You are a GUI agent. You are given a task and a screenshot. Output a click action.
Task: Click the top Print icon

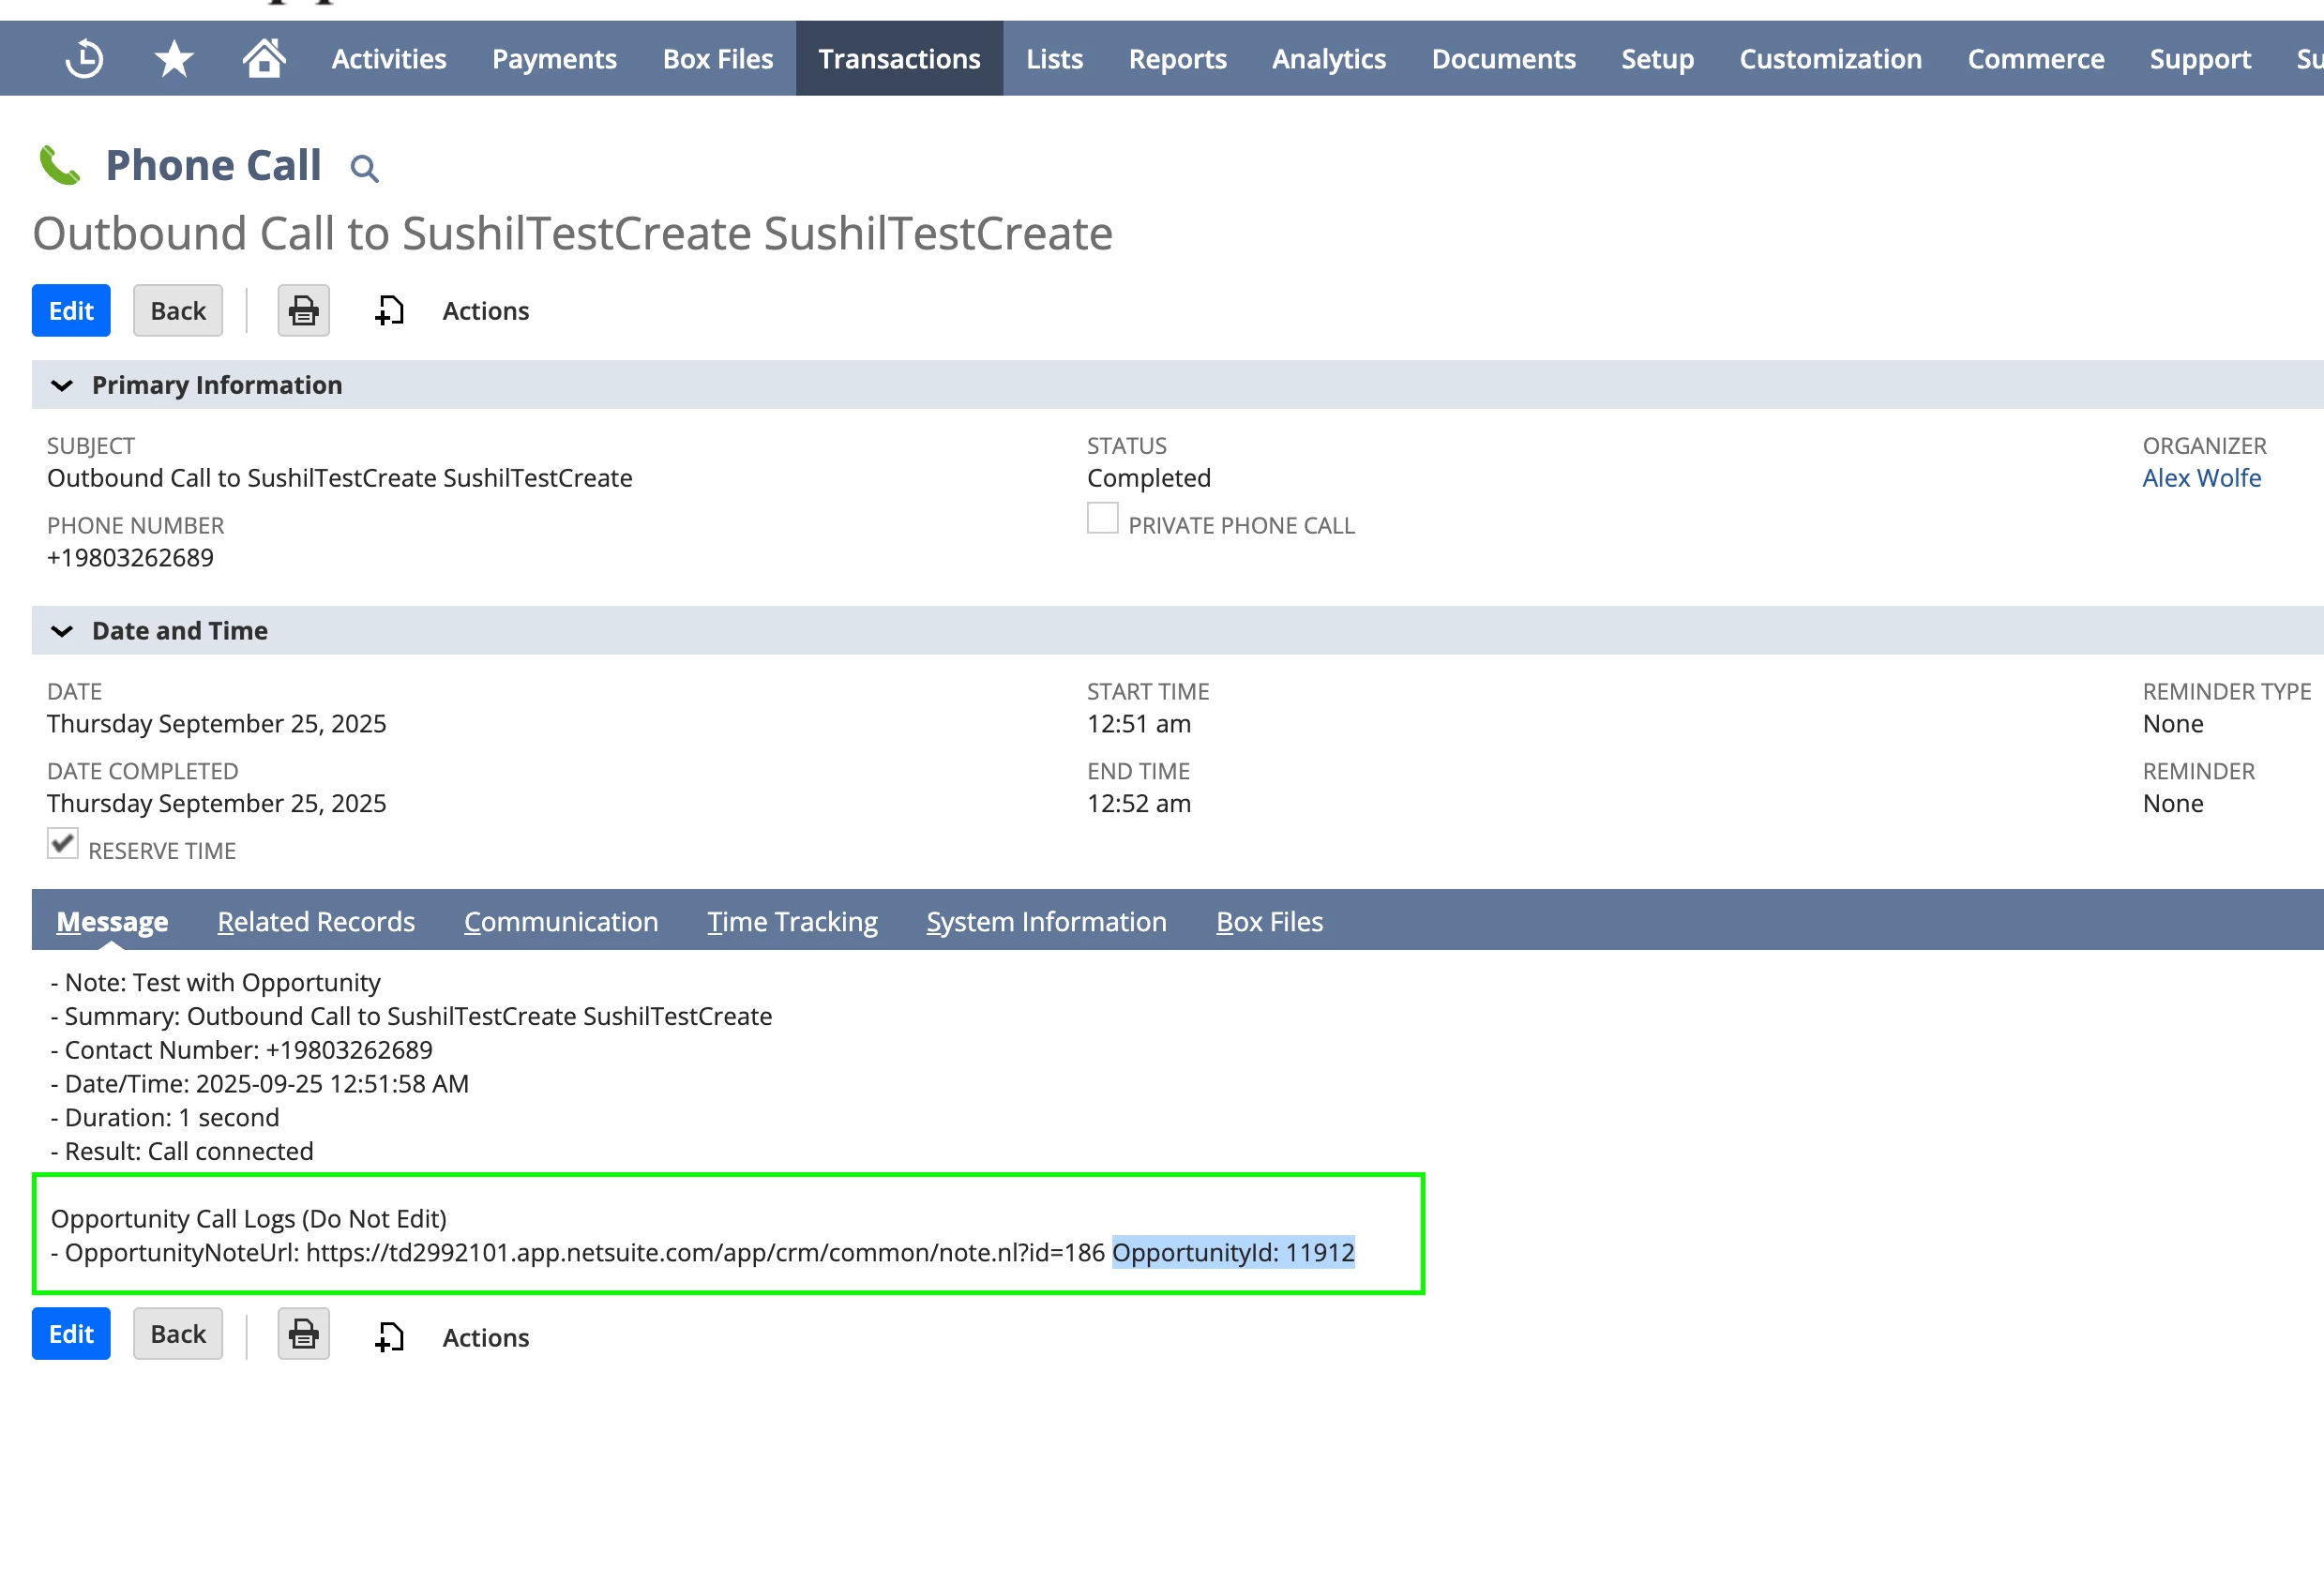tap(303, 311)
